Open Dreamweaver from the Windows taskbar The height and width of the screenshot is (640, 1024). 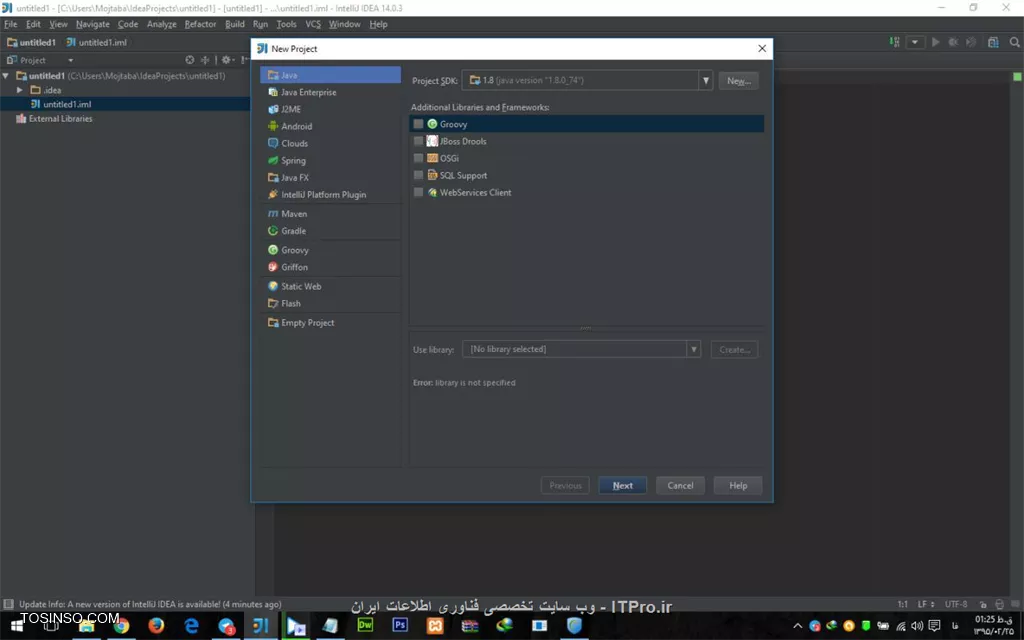[365, 625]
